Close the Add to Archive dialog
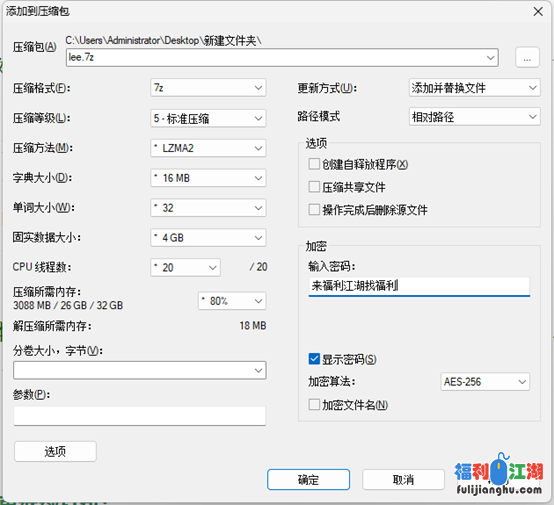Screen dimensions: 554x505 [538, 12]
